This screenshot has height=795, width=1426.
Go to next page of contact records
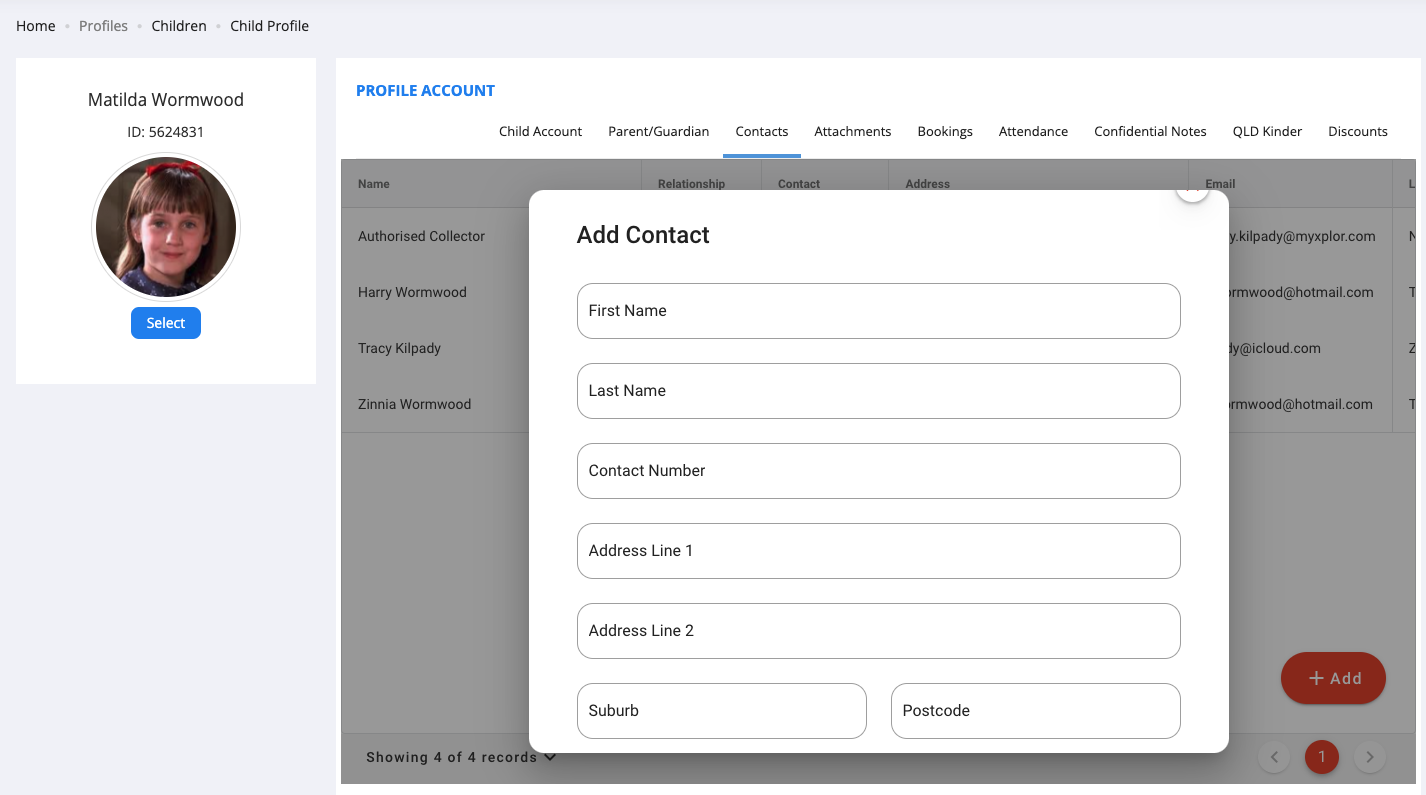pos(1370,757)
